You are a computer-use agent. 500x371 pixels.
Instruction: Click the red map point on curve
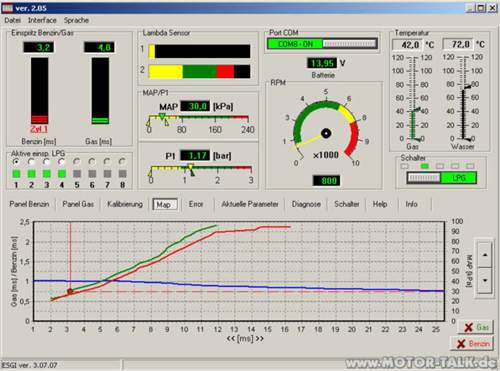[x=70, y=292]
